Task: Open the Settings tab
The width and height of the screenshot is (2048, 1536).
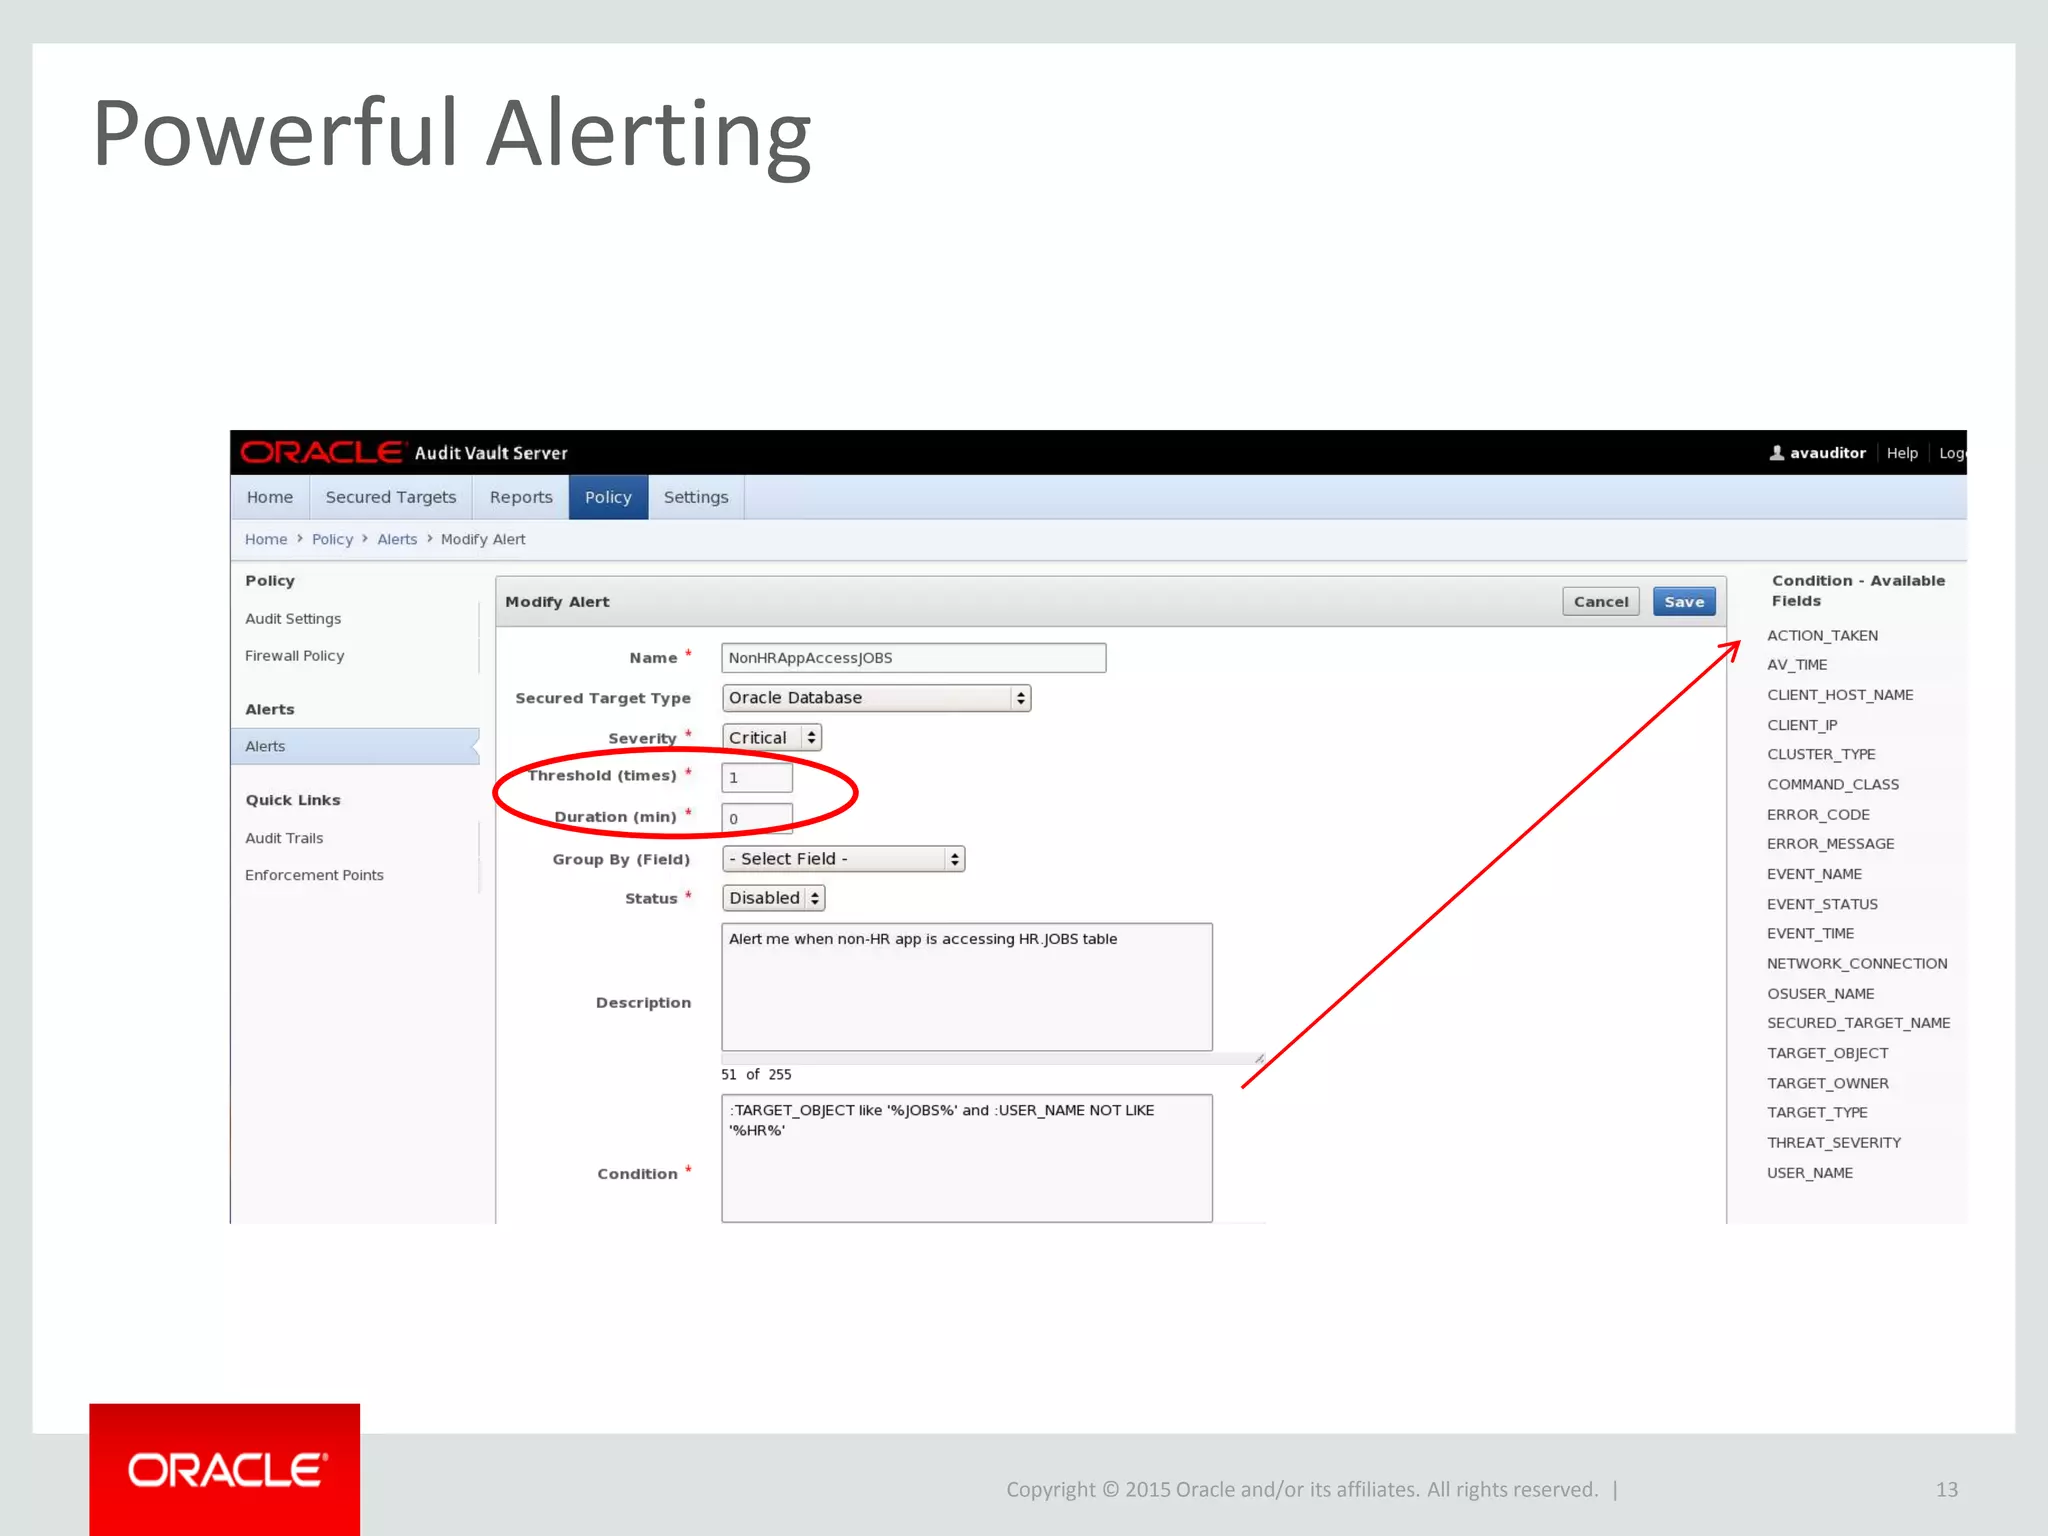Action: pos(696,497)
